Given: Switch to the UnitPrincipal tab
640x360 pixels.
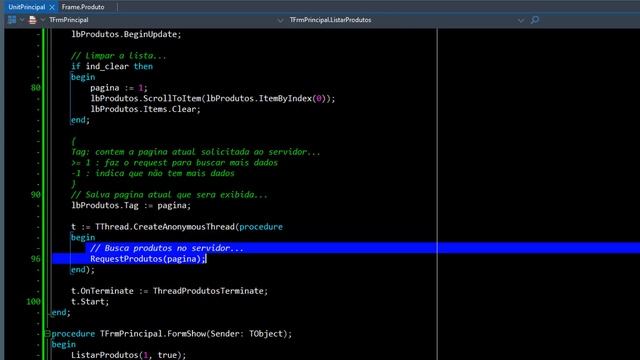Looking at the screenshot, I should coord(27,7).
